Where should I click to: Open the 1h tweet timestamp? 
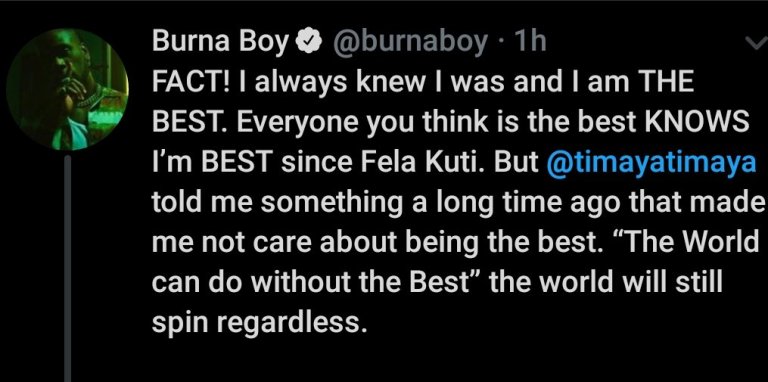click(528, 42)
